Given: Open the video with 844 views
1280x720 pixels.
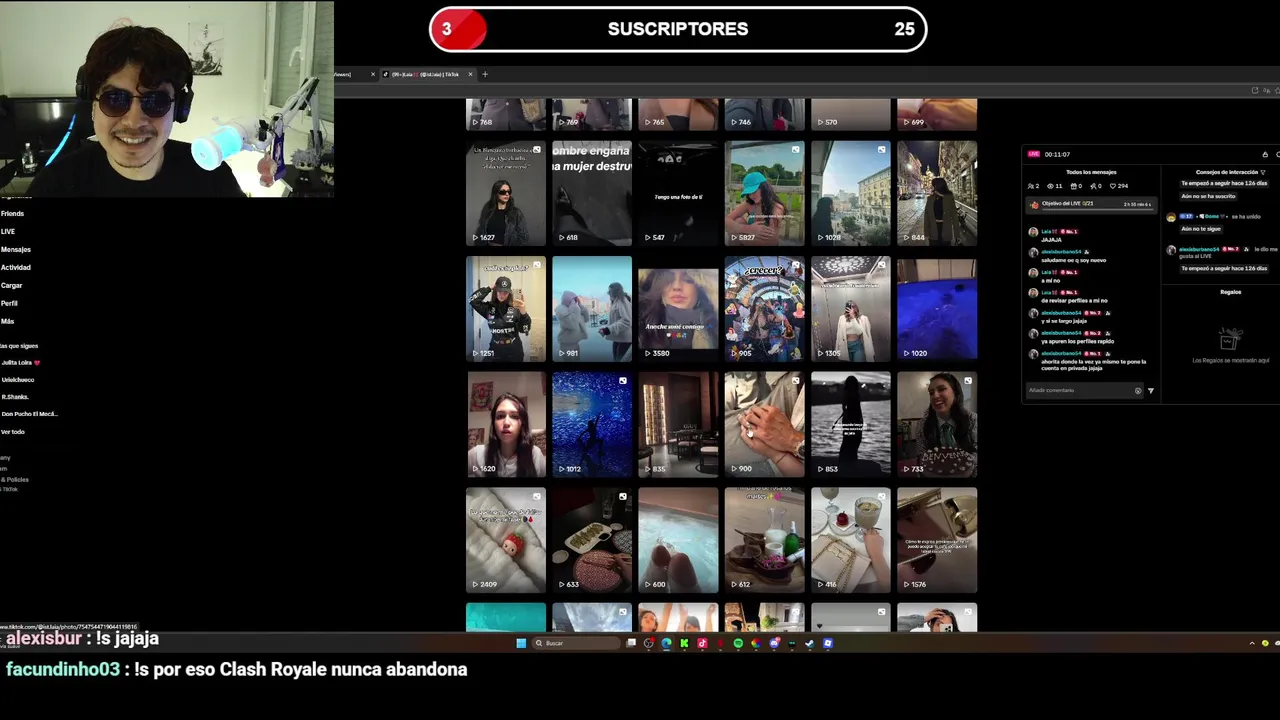Looking at the screenshot, I should tap(937, 193).
